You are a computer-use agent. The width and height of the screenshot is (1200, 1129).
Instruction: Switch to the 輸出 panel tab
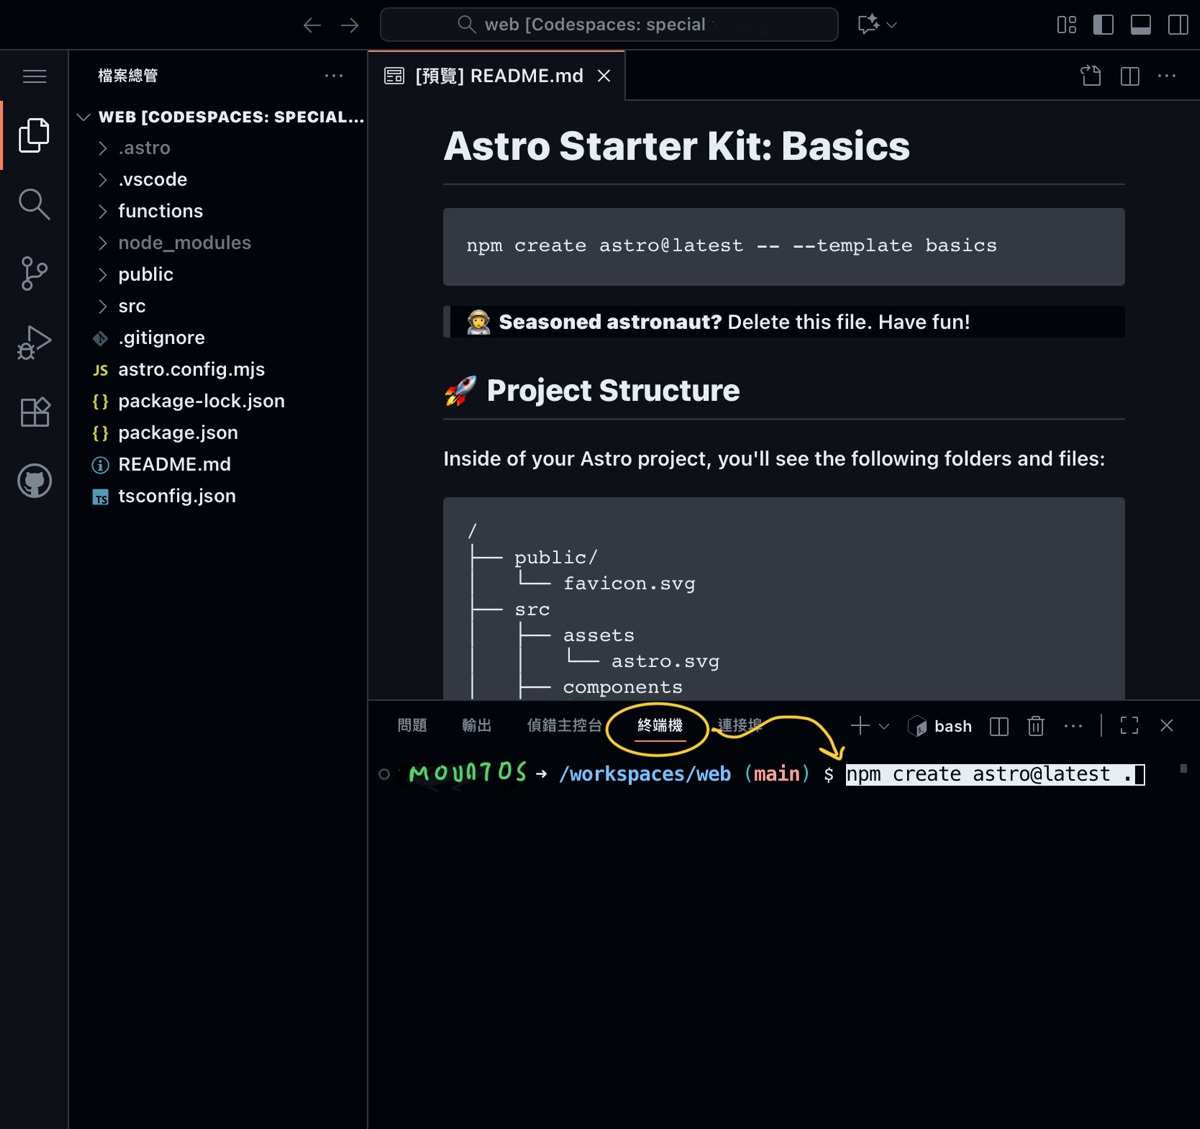477,726
